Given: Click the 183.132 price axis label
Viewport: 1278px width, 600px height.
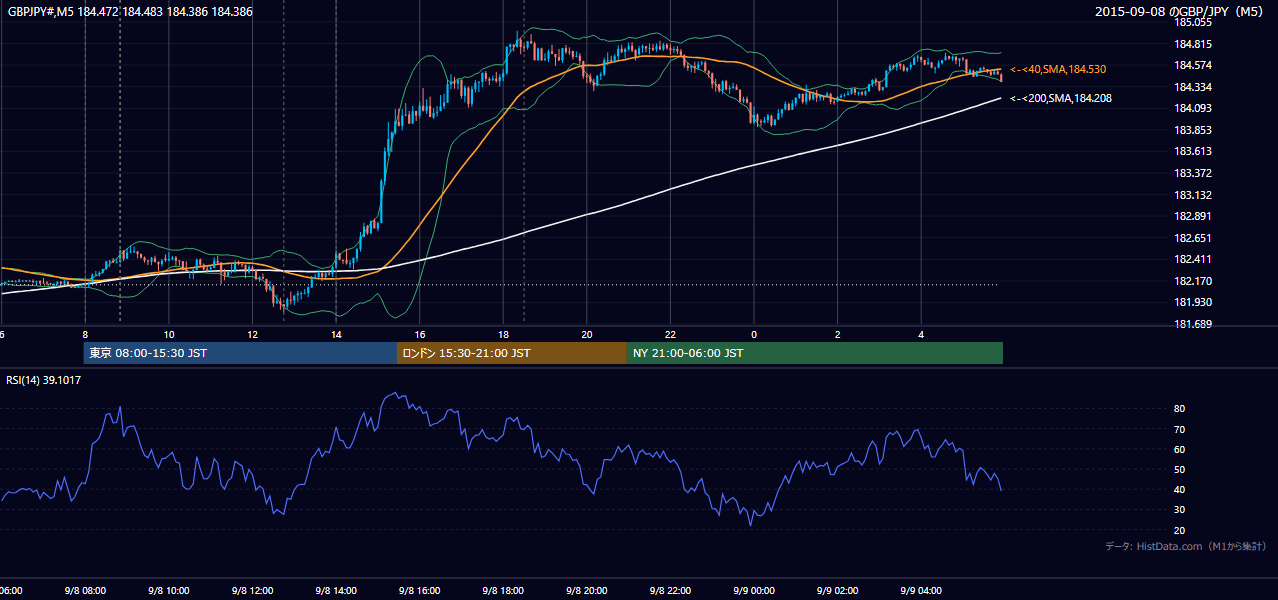Looking at the screenshot, I should 1193,195.
